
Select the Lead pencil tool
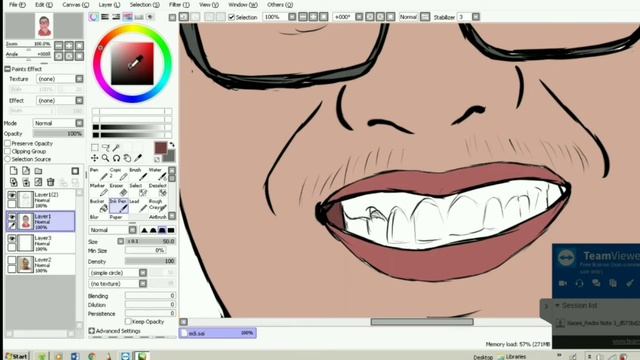click(138, 206)
